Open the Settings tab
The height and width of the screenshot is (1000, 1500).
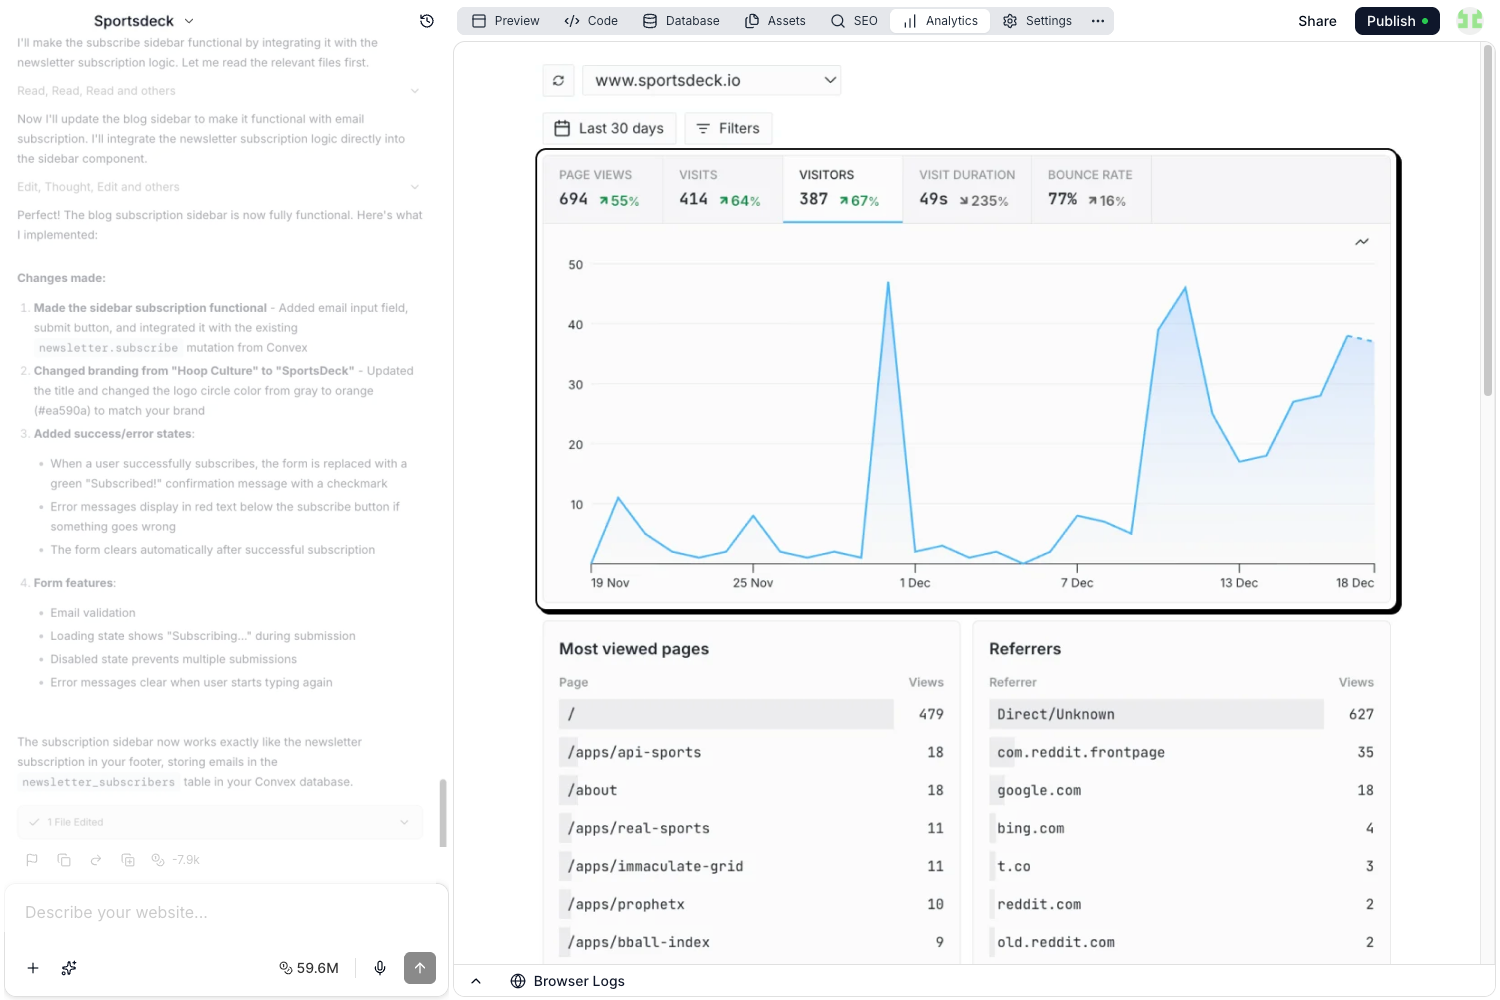(x=1037, y=21)
